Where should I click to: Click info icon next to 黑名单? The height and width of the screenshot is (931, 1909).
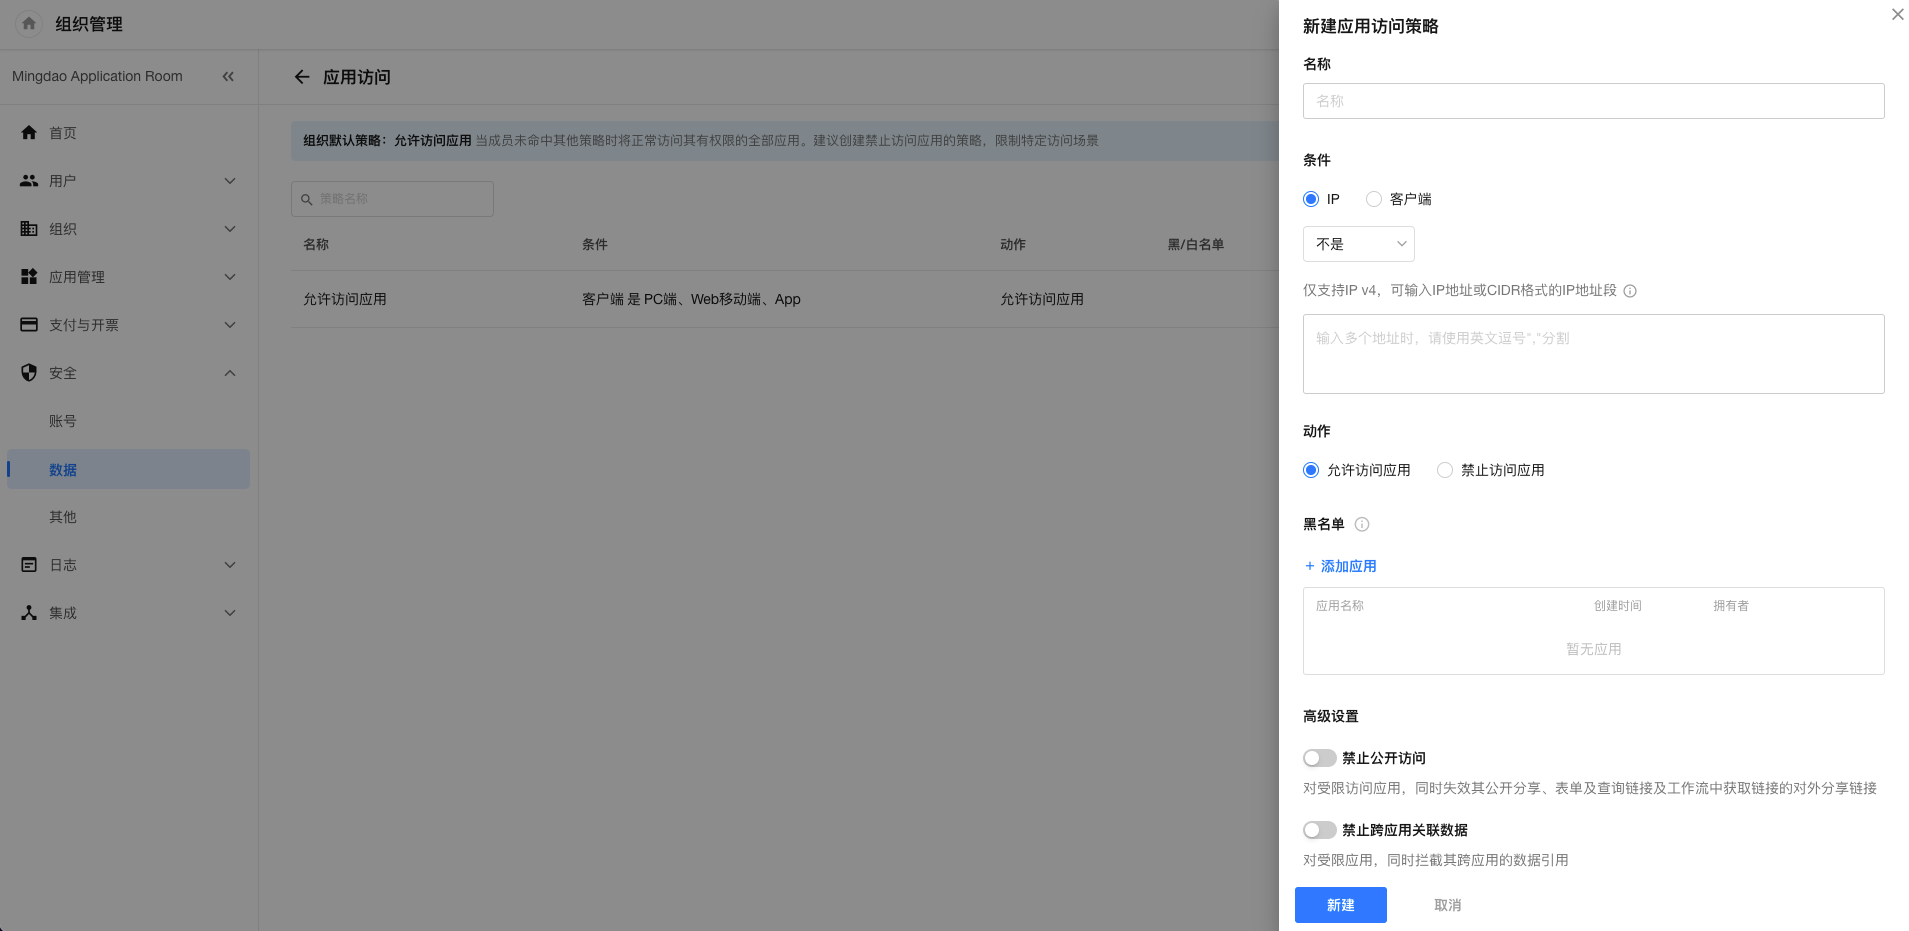point(1361,524)
